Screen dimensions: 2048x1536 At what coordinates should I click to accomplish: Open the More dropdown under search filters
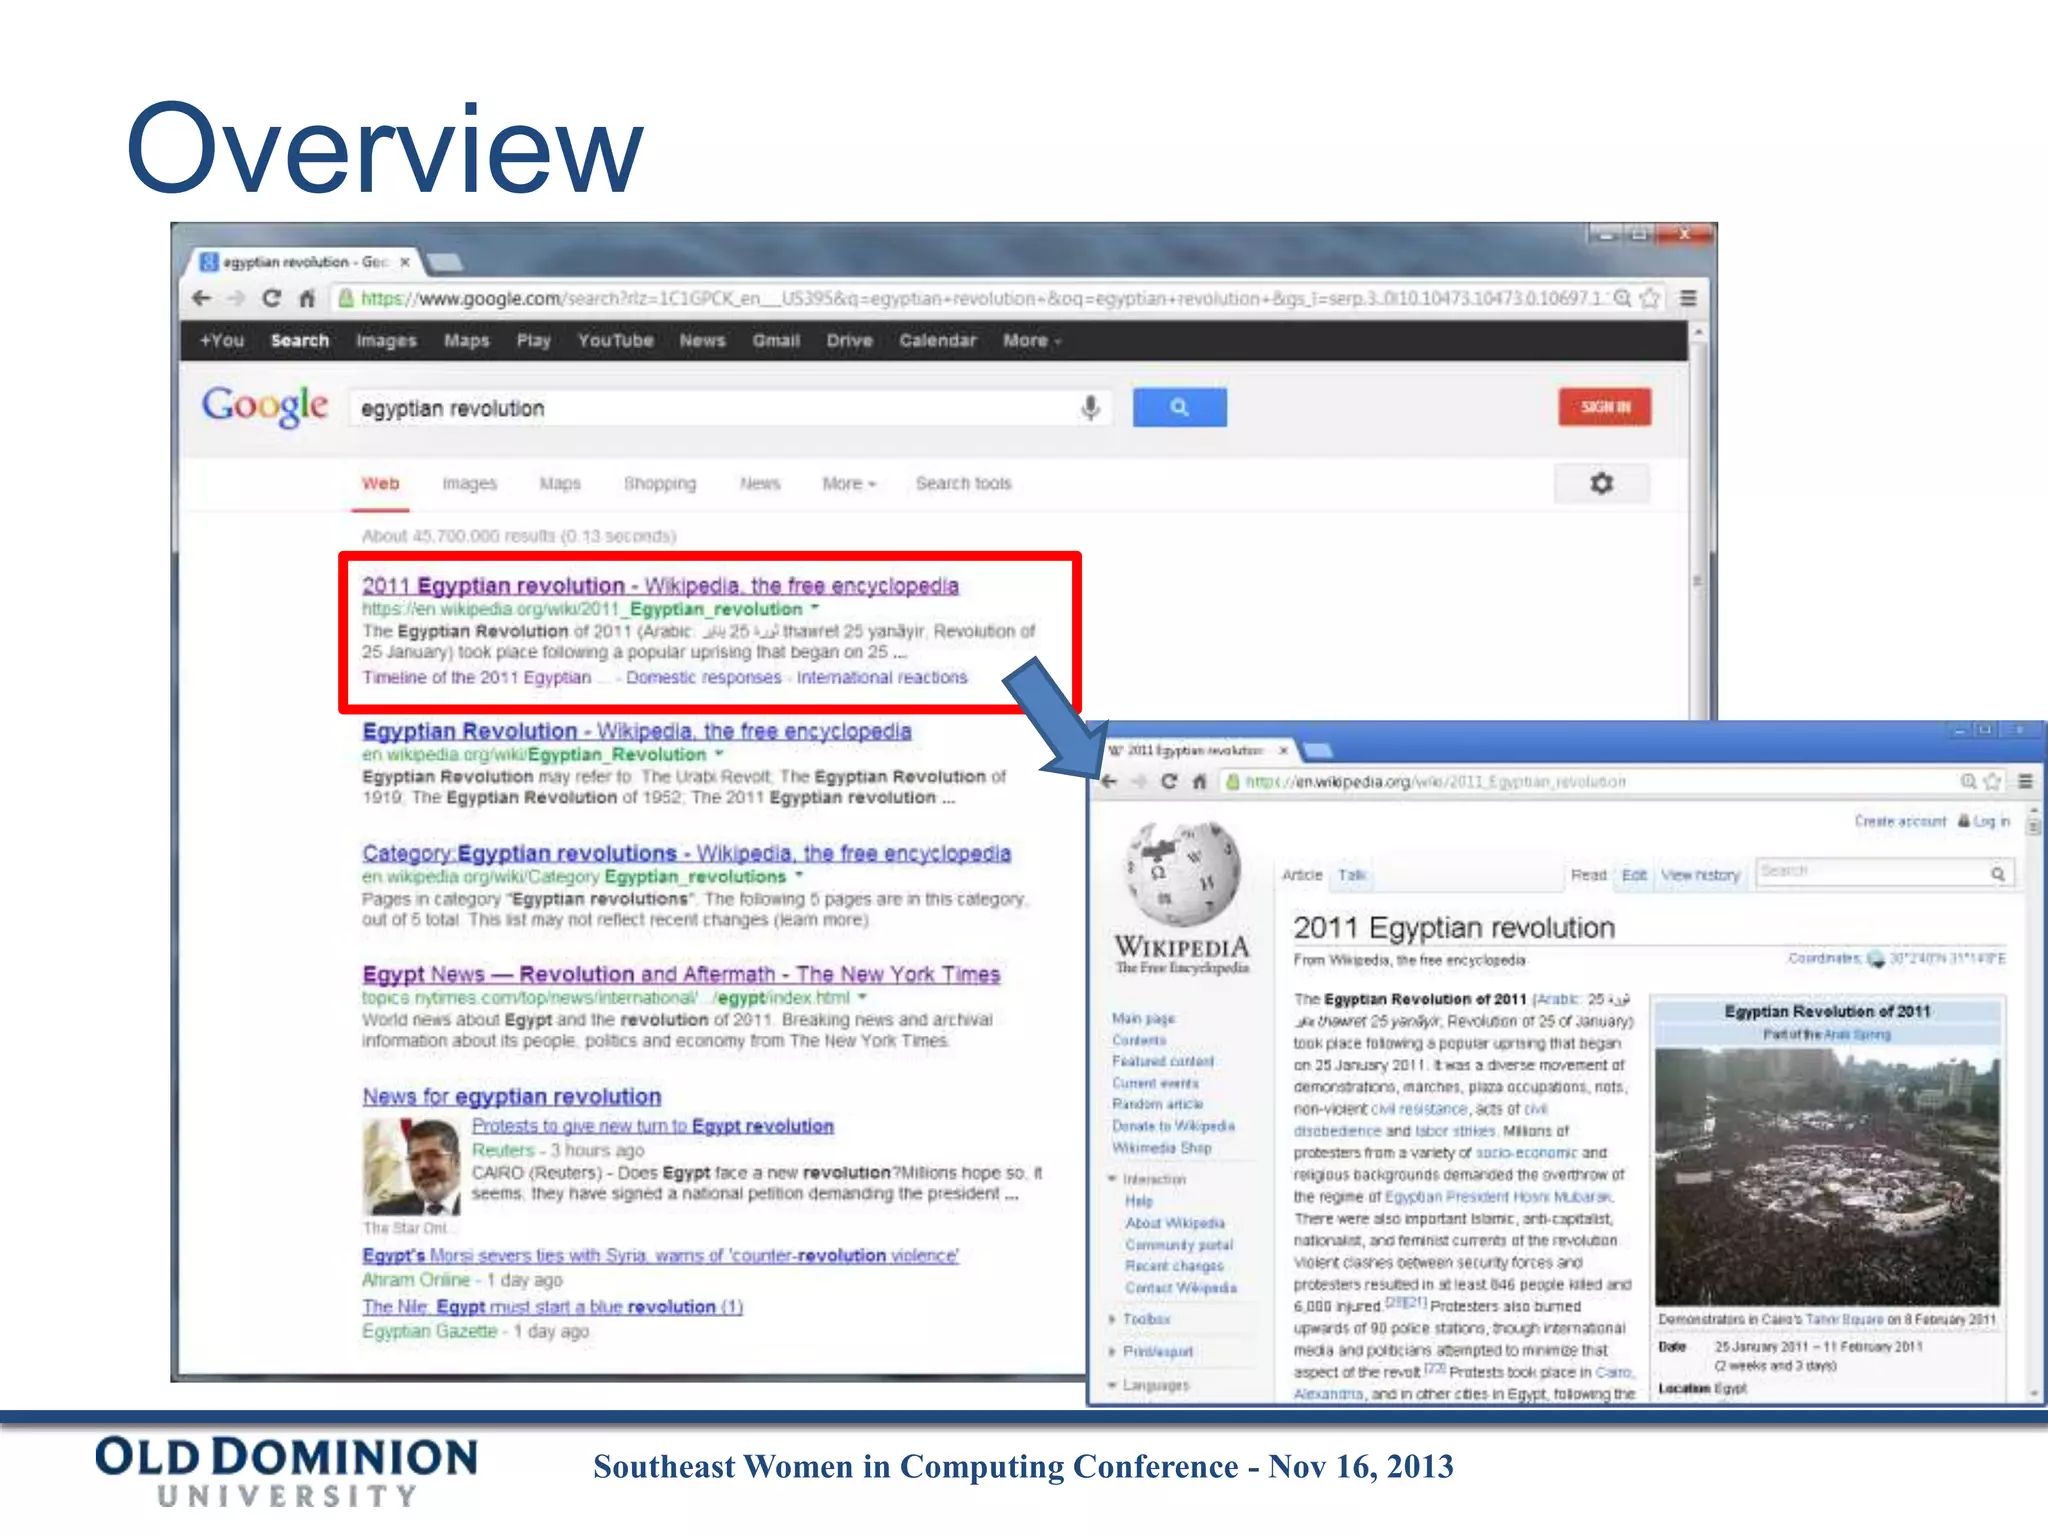[x=848, y=484]
